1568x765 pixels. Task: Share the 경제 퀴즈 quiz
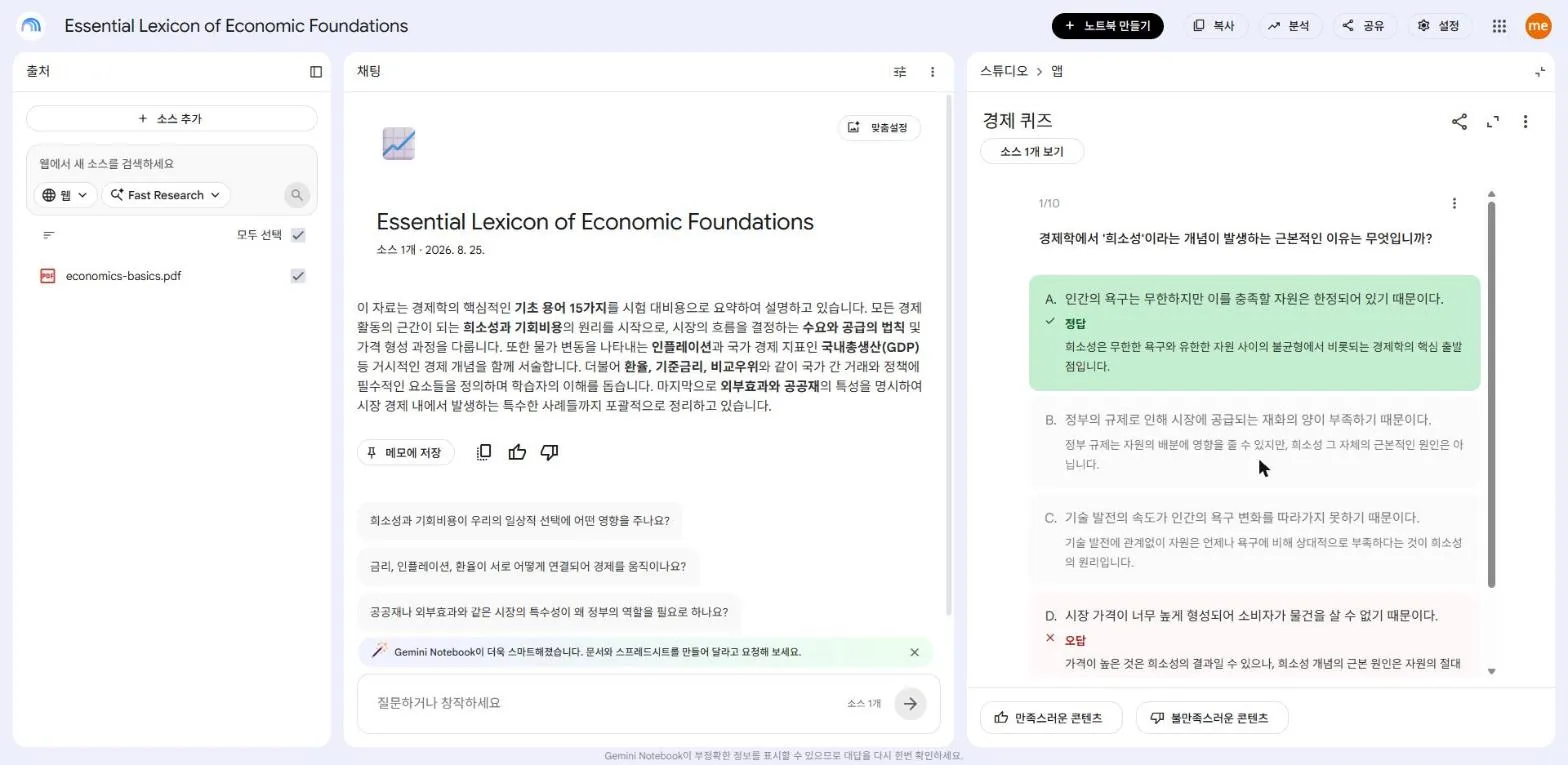click(1459, 122)
